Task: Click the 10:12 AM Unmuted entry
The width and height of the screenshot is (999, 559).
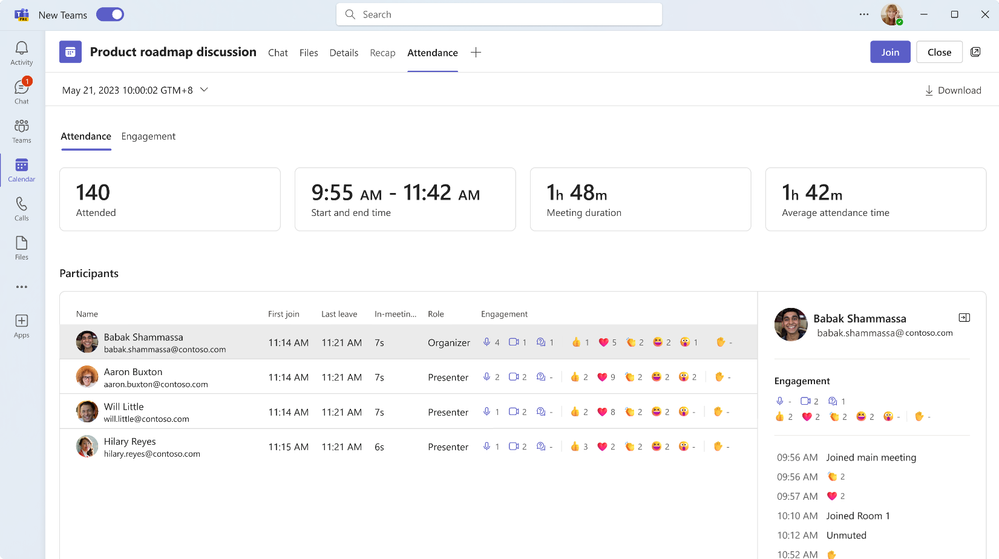Action: tap(821, 535)
